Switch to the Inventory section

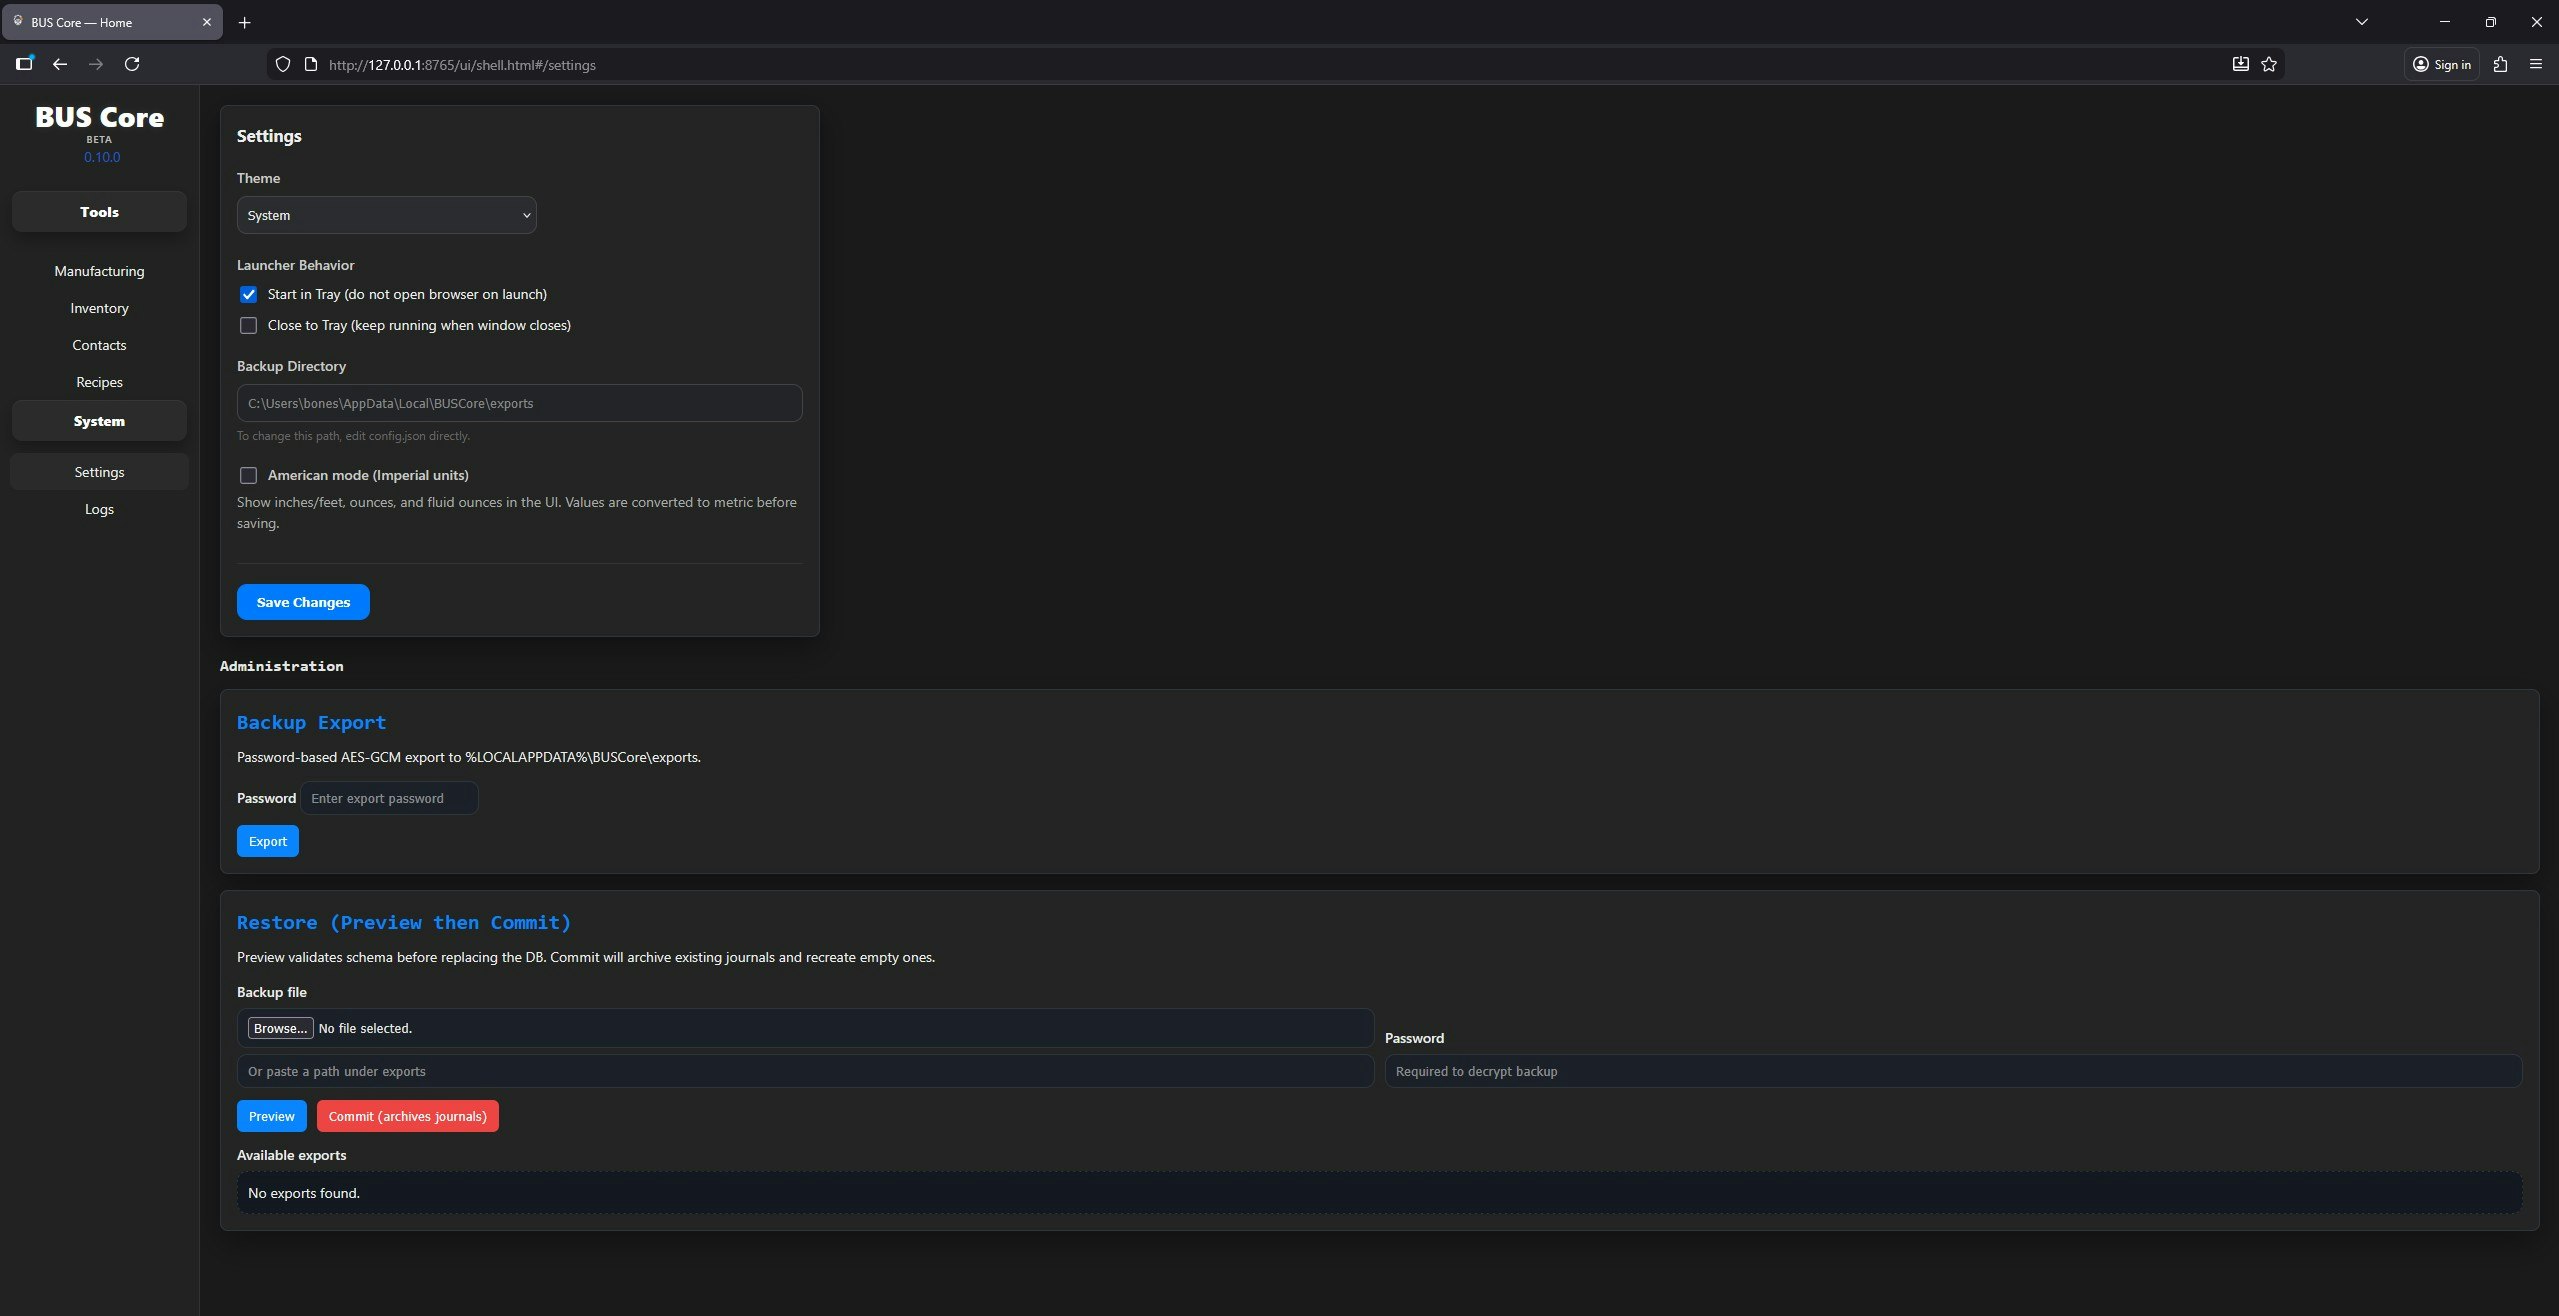[98, 308]
